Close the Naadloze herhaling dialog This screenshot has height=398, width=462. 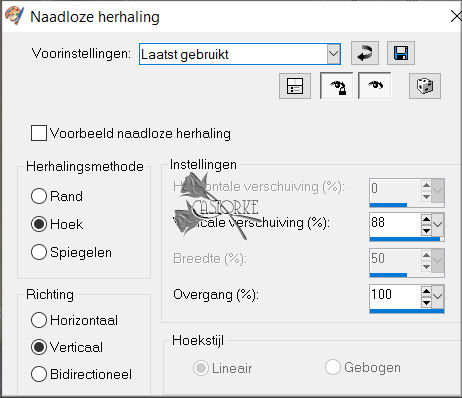click(456, 16)
